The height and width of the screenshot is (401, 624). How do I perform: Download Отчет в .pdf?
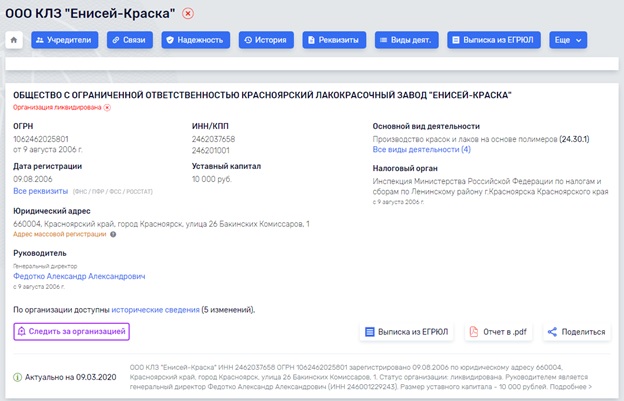499,332
